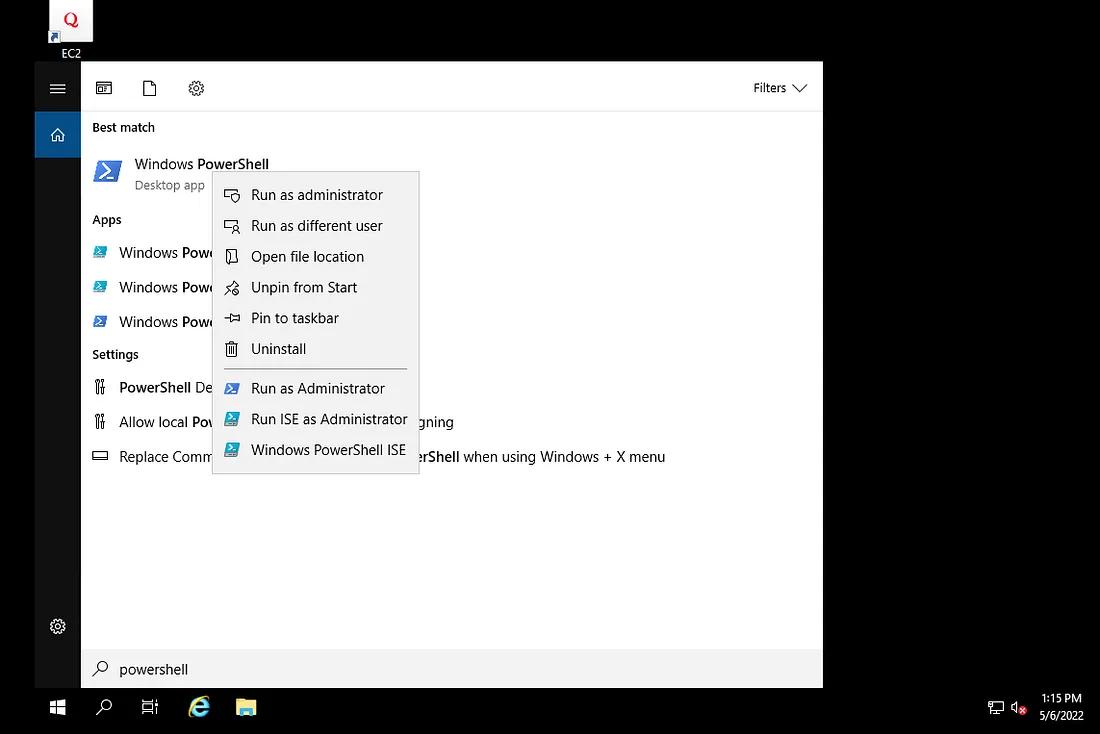
Task: Open Windows PowerShell best match icon
Action: pos(108,171)
